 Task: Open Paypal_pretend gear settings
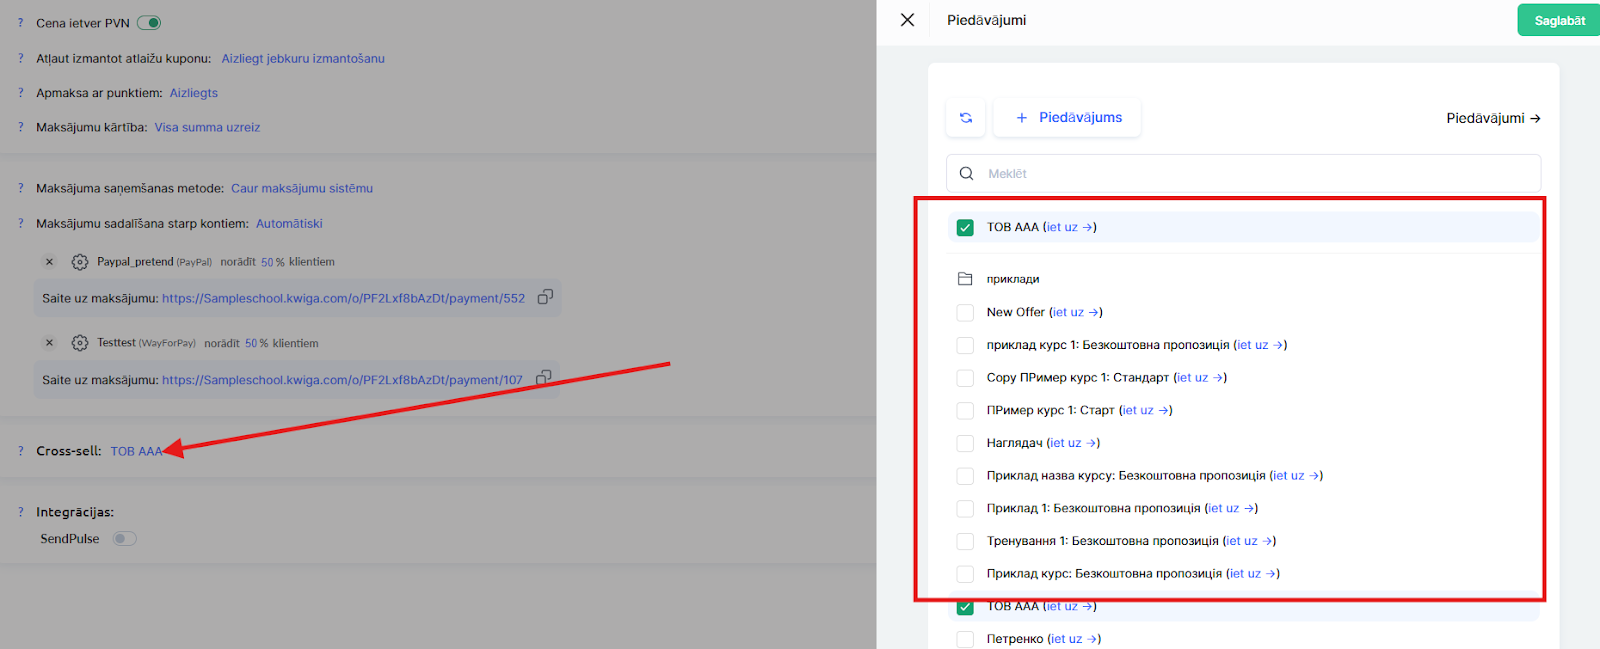click(x=80, y=262)
